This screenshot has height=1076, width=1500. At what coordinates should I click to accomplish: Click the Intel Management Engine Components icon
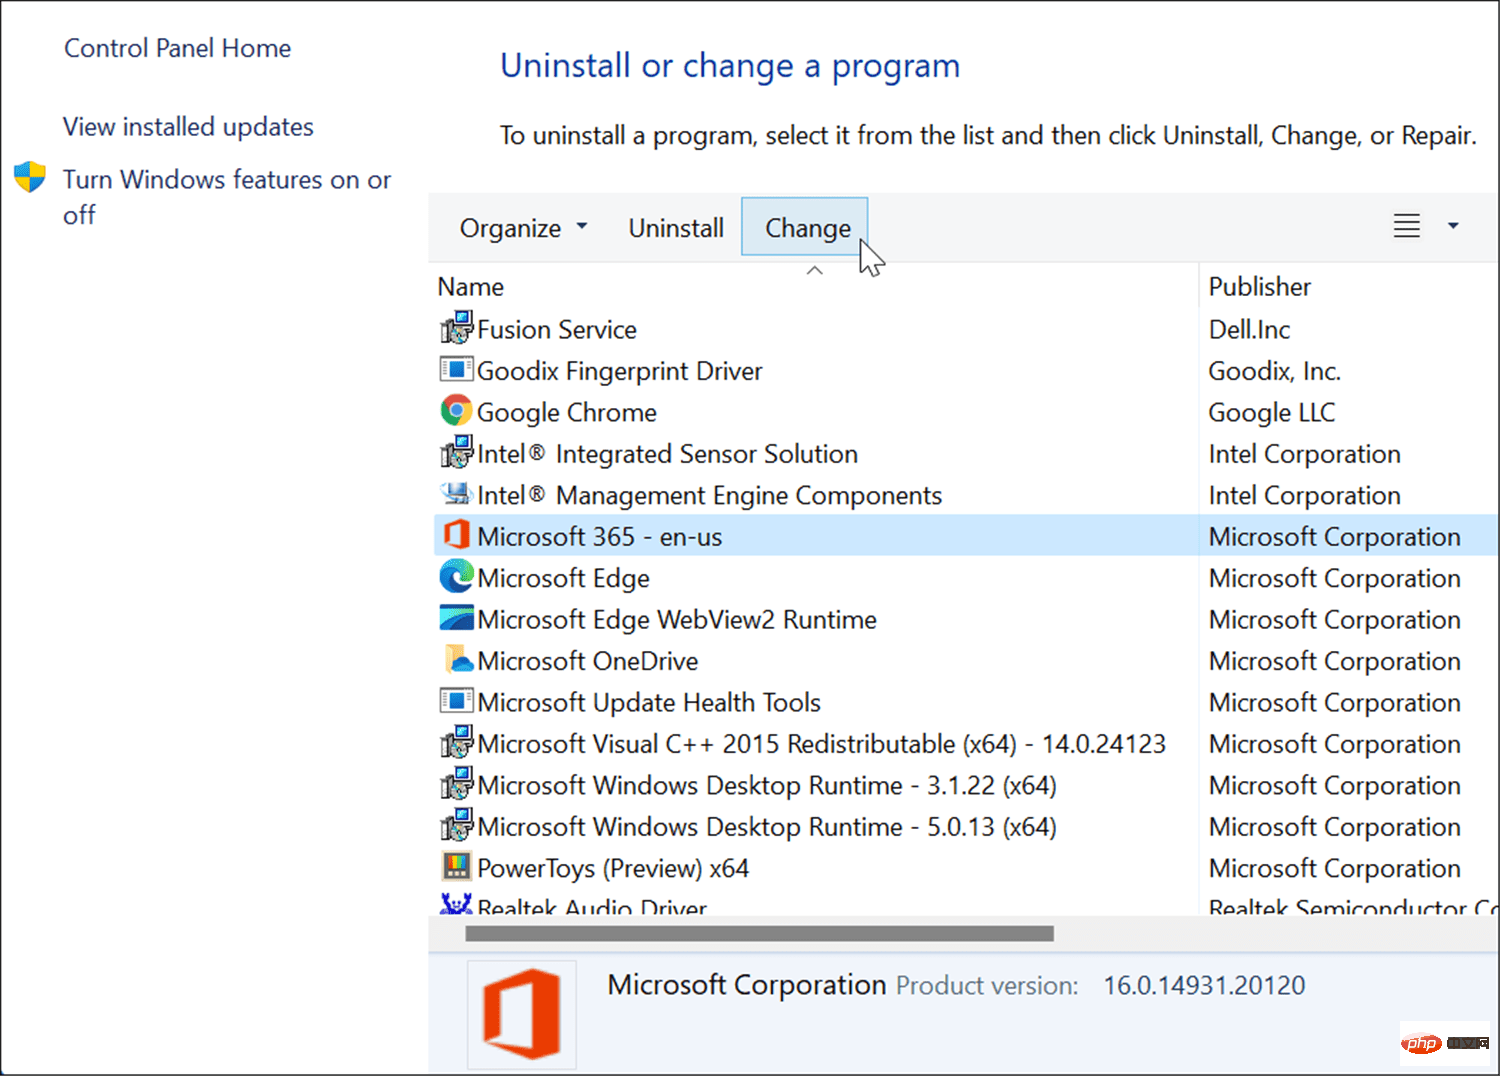click(x=456, y=494)
